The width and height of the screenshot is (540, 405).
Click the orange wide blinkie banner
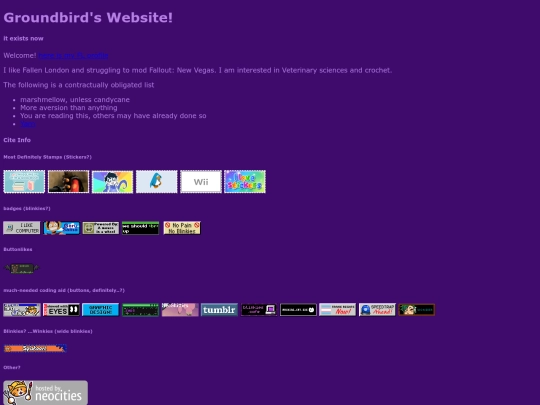35,349
